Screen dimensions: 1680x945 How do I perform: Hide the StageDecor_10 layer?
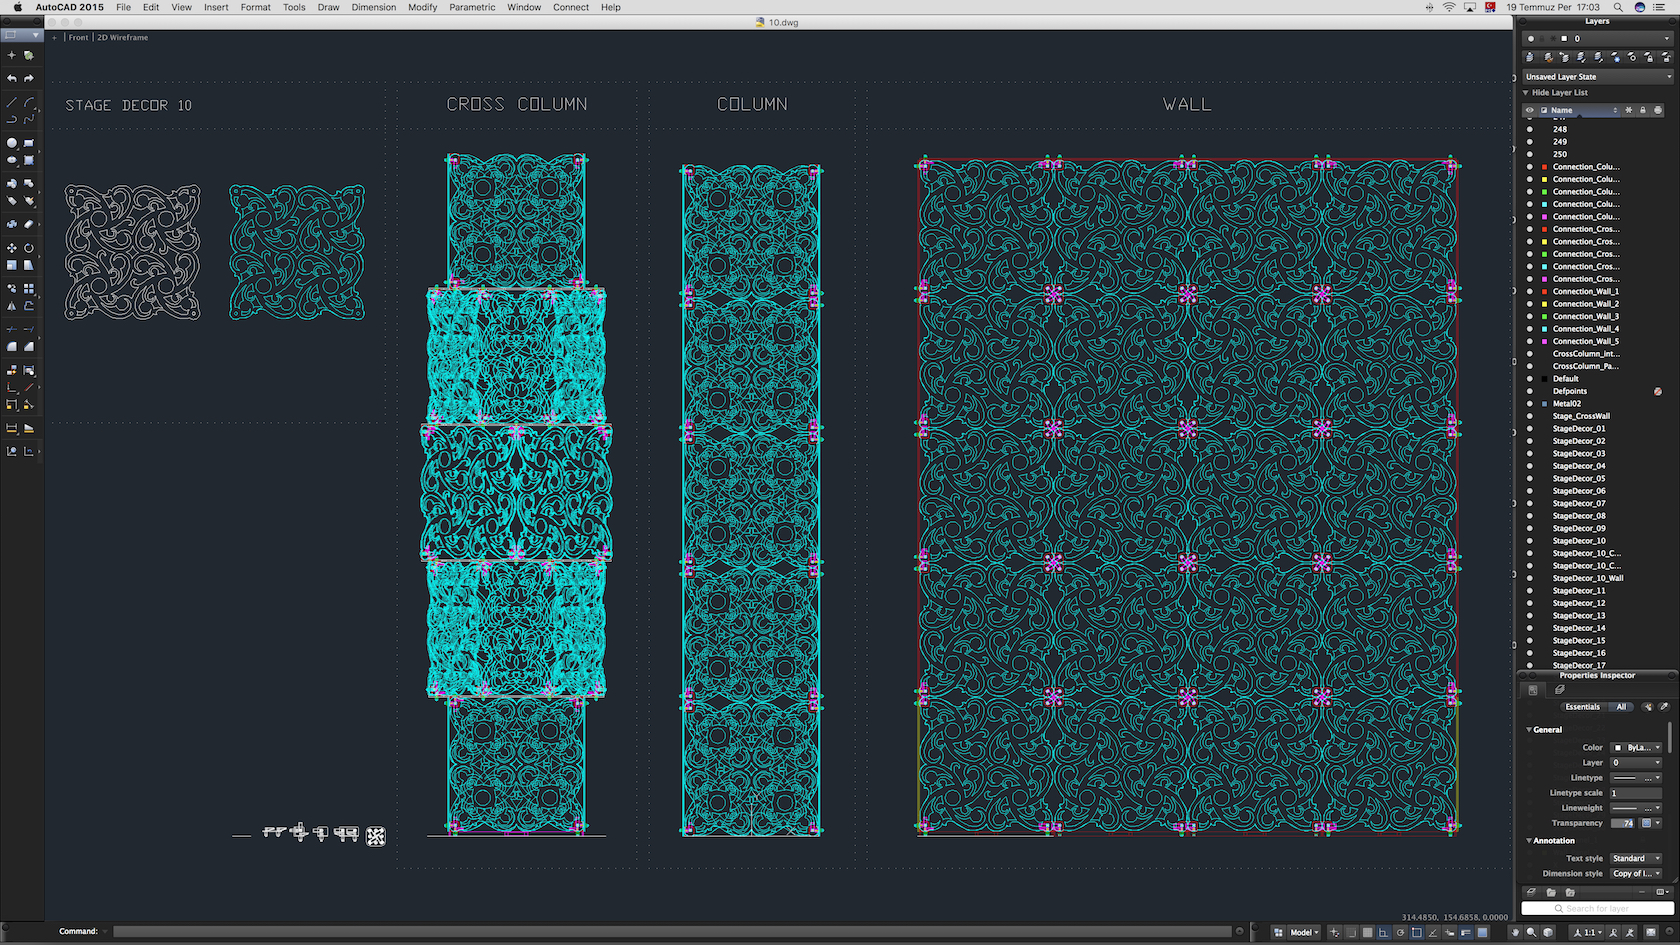click(1529, 541)
